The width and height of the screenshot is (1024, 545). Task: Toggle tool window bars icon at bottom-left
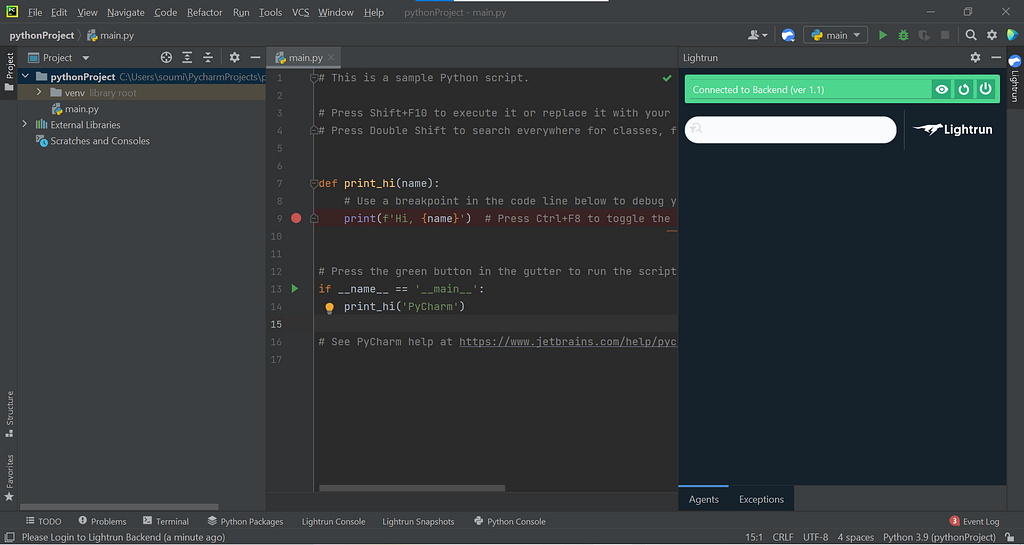coord(9,537)
